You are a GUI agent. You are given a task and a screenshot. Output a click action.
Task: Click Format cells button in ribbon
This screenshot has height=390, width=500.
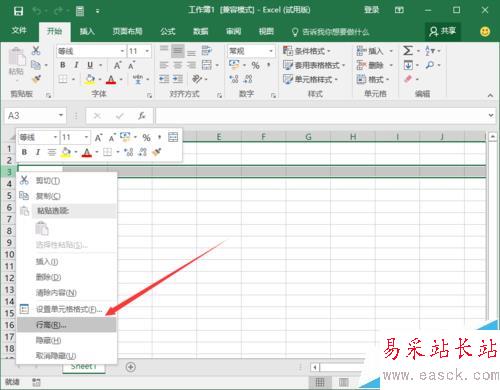tap(373, 79)
